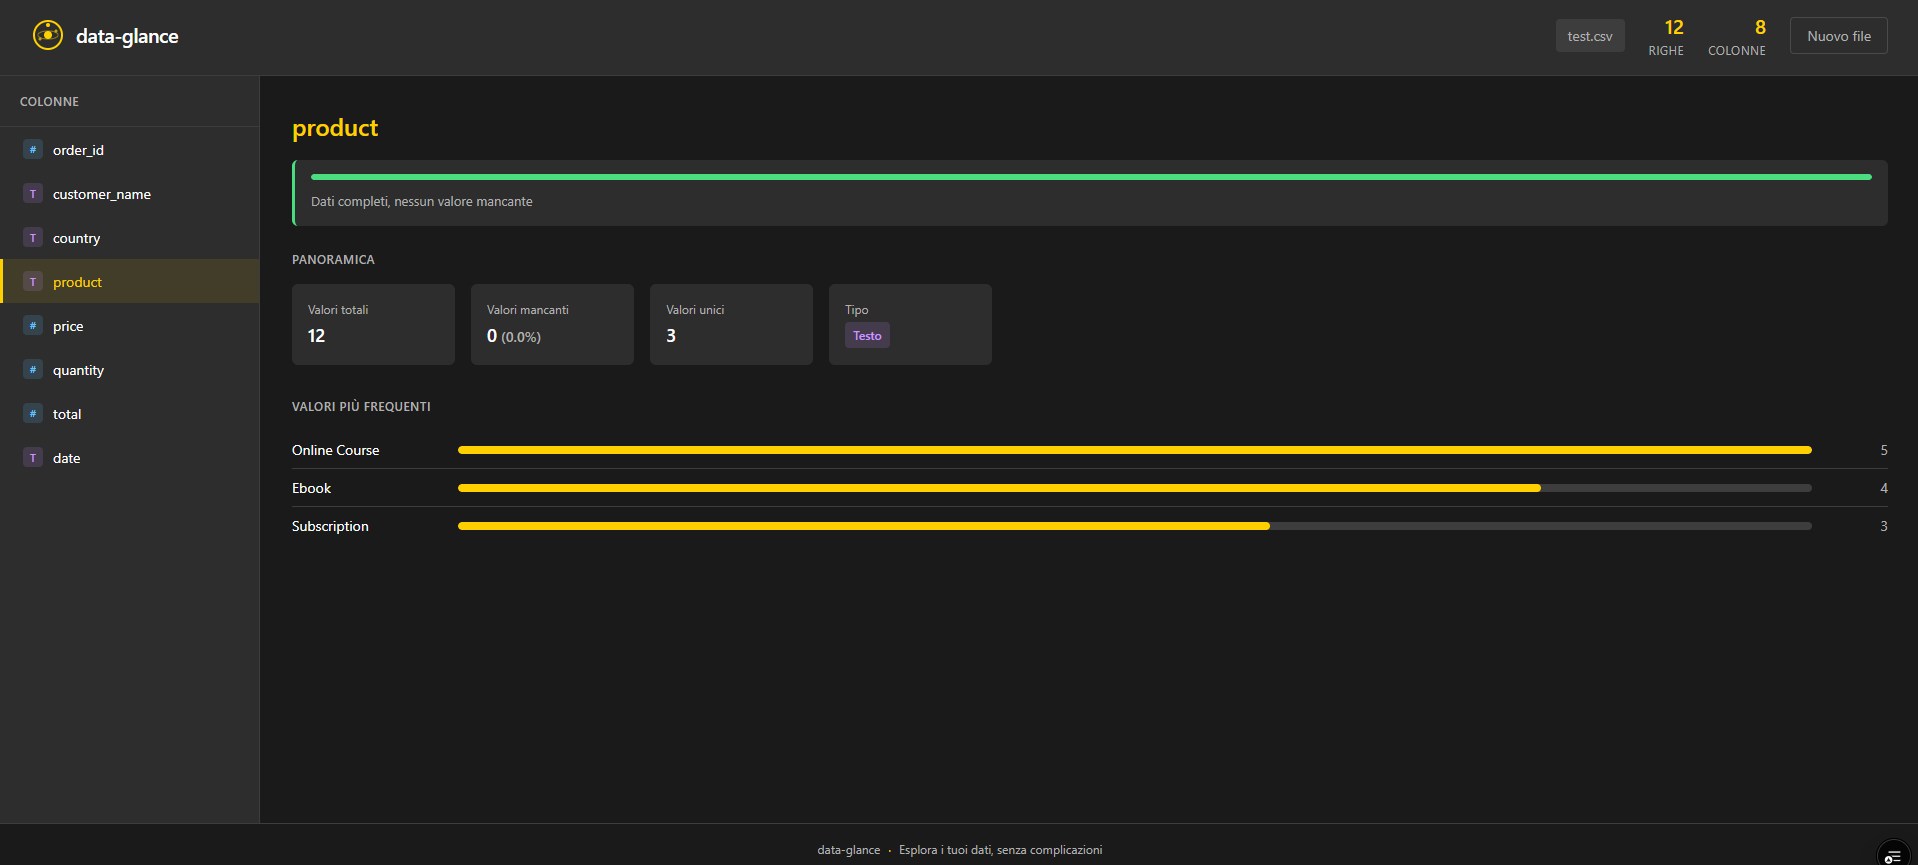
Task: Click the Valori unici overview card
Action: (x=731, y=324)
